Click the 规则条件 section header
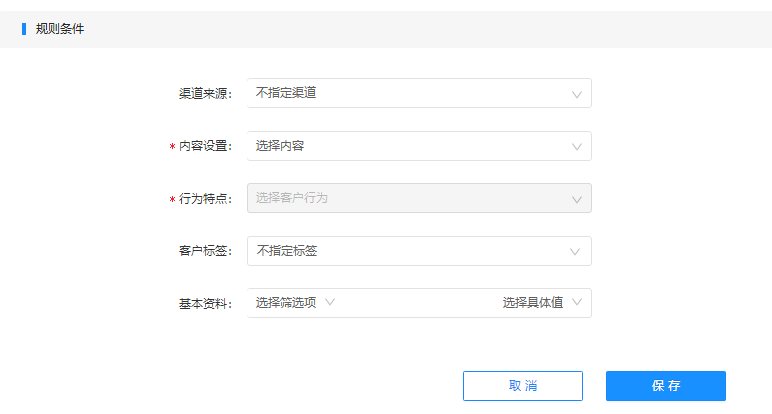 tap(60, 29)
